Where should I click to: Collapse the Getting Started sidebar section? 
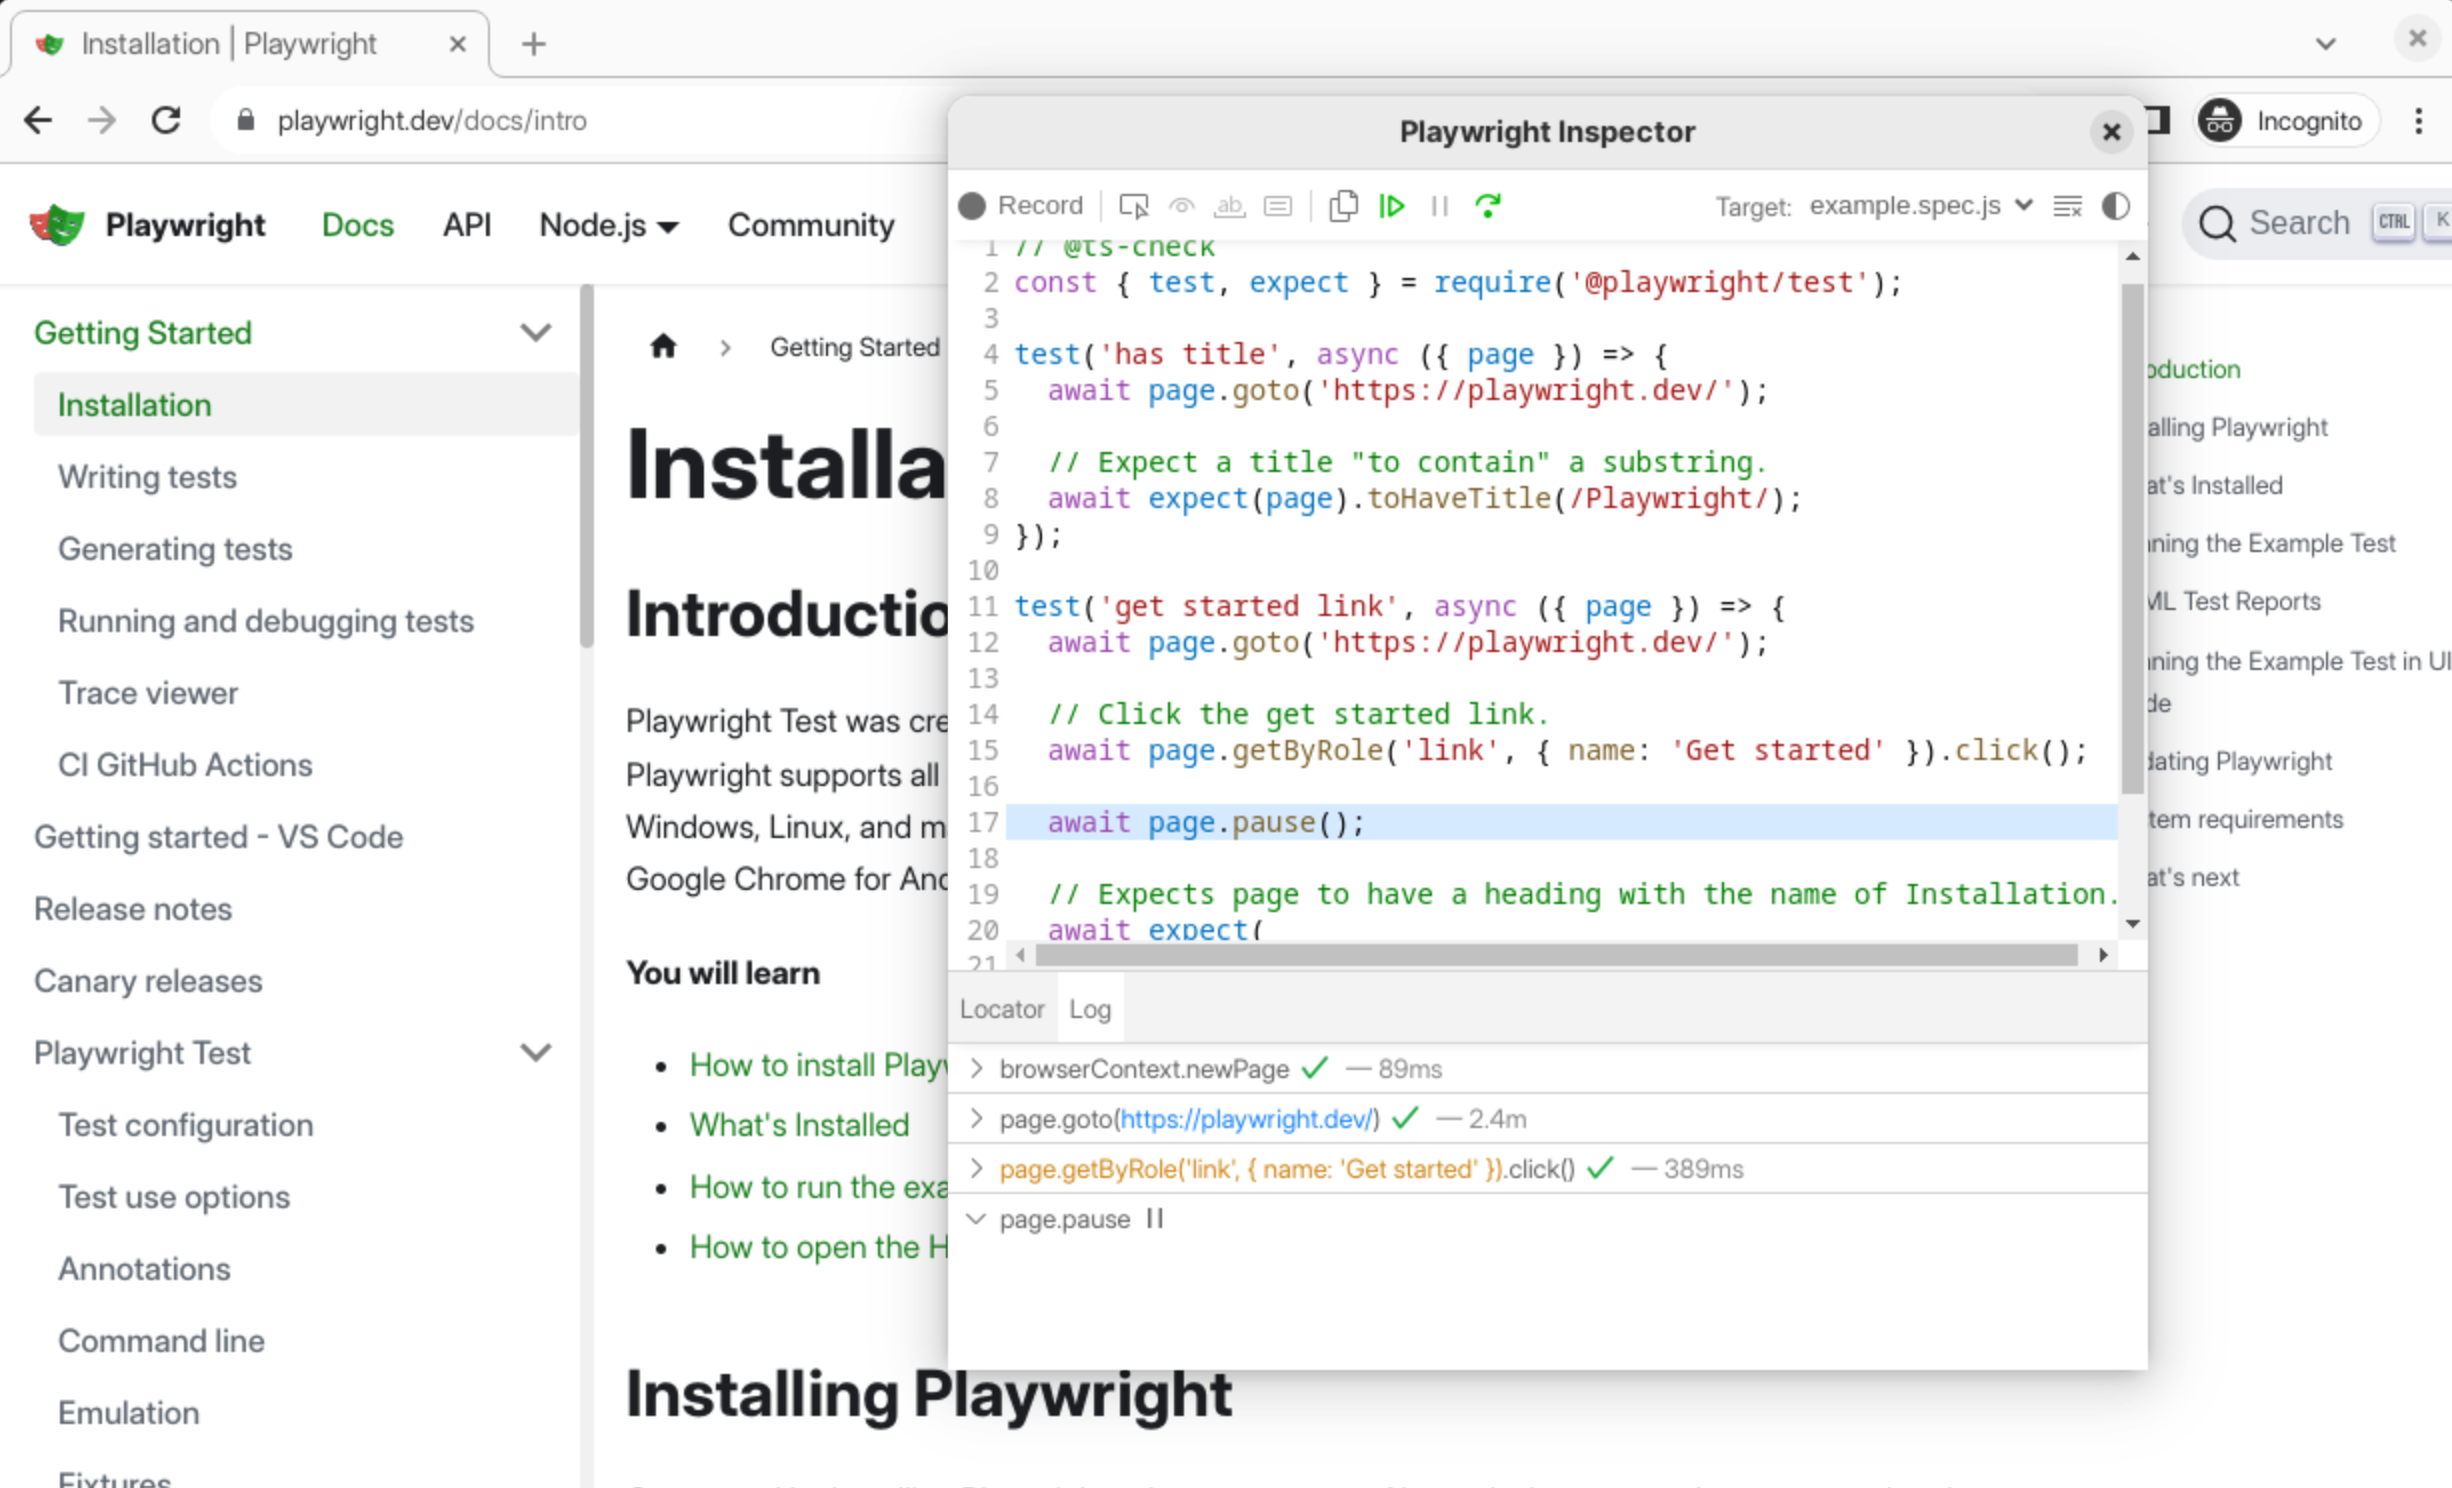pyautogui.click(x=536, y=333)
